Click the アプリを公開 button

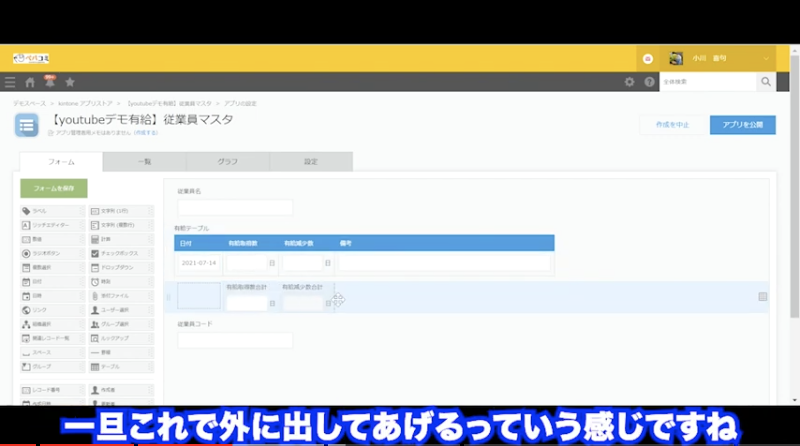pyautogui.click(x=742, y=125)
